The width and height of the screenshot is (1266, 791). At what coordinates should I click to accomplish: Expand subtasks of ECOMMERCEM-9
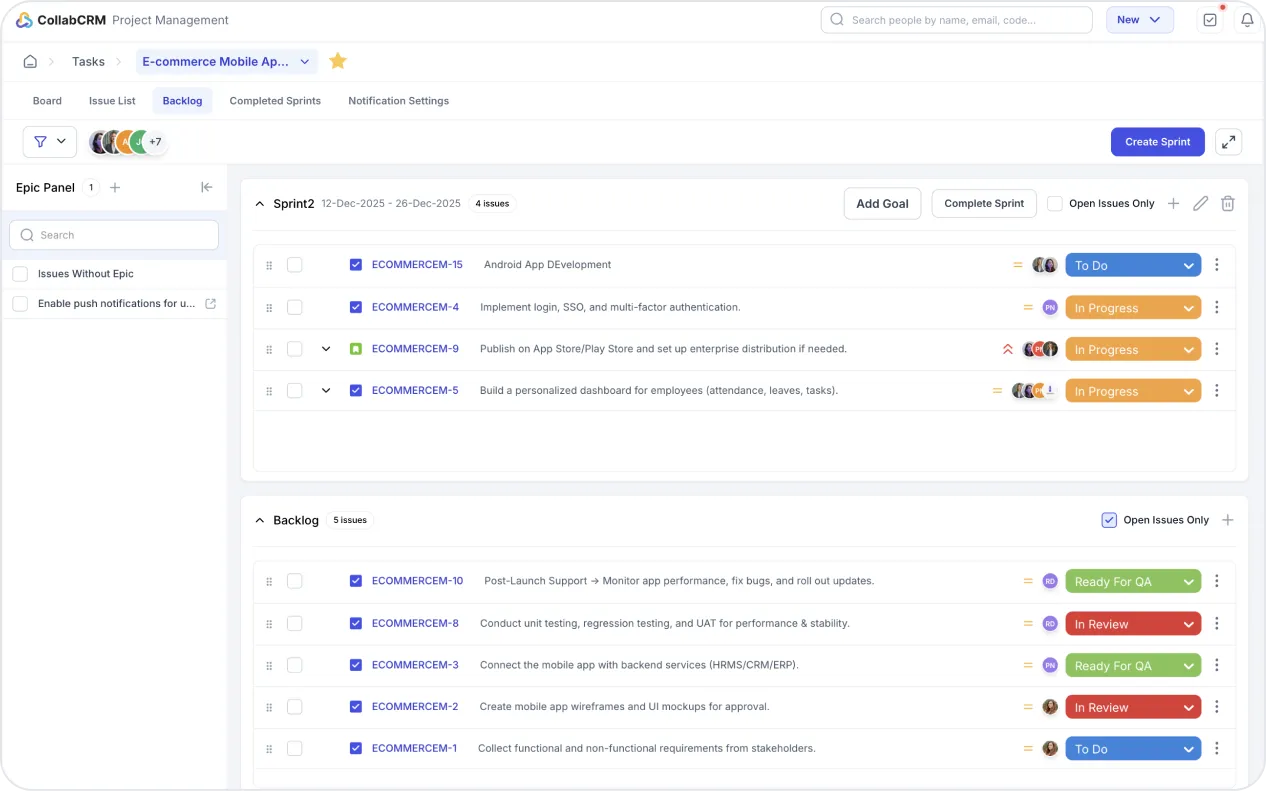(326, 349)
